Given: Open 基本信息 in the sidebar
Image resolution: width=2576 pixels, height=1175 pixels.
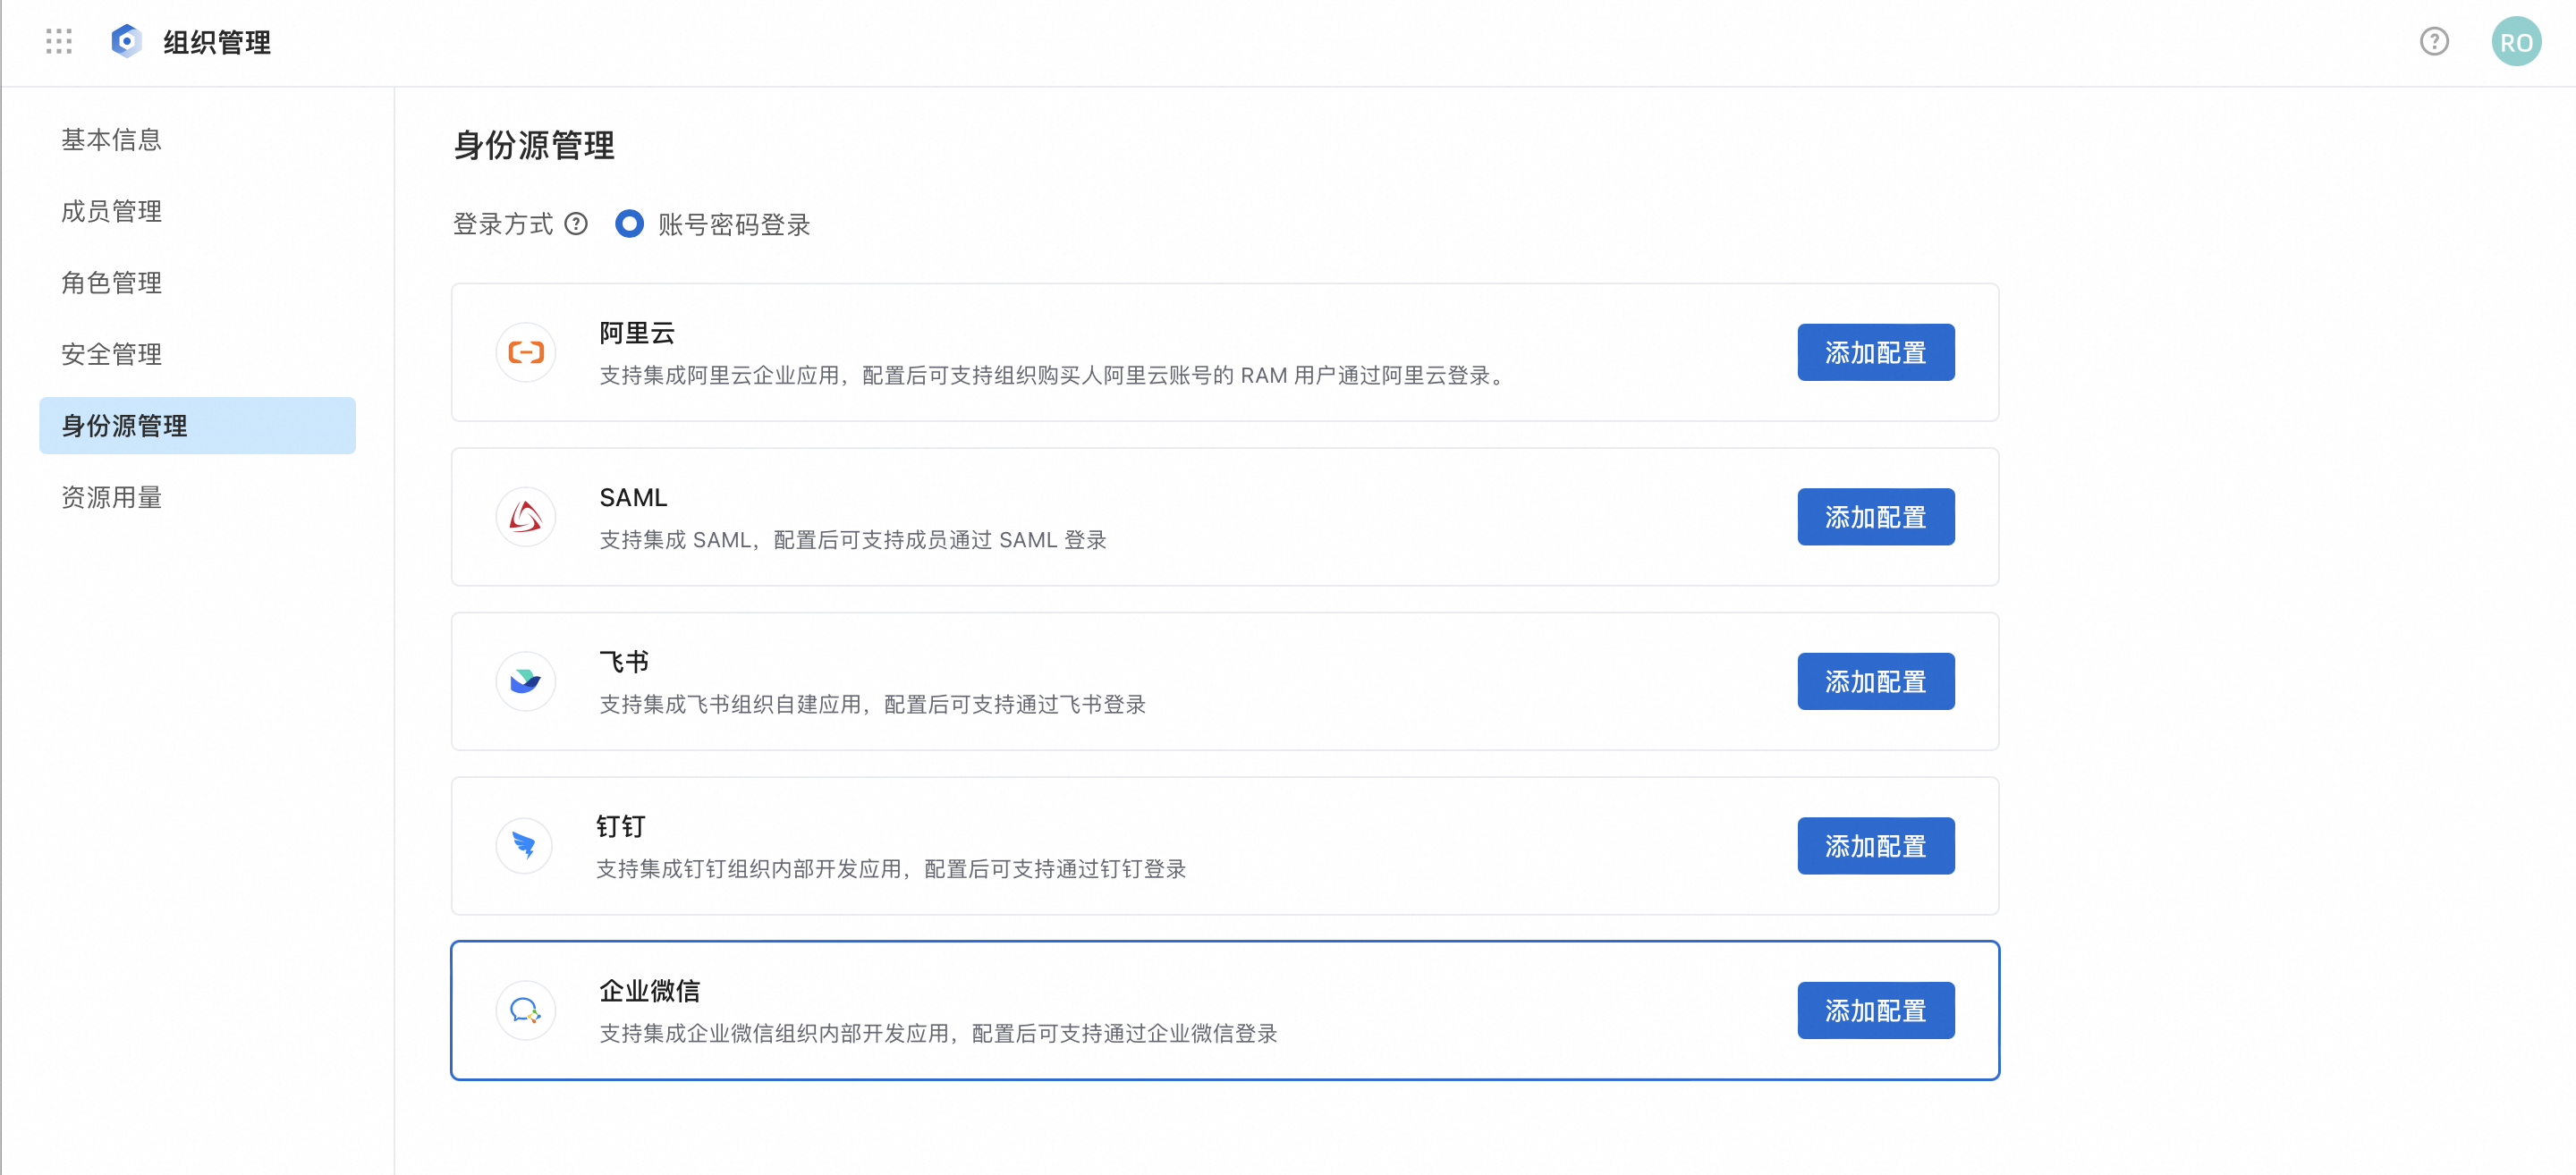Looking at the screenshot, I should click(x=111, y=139).
